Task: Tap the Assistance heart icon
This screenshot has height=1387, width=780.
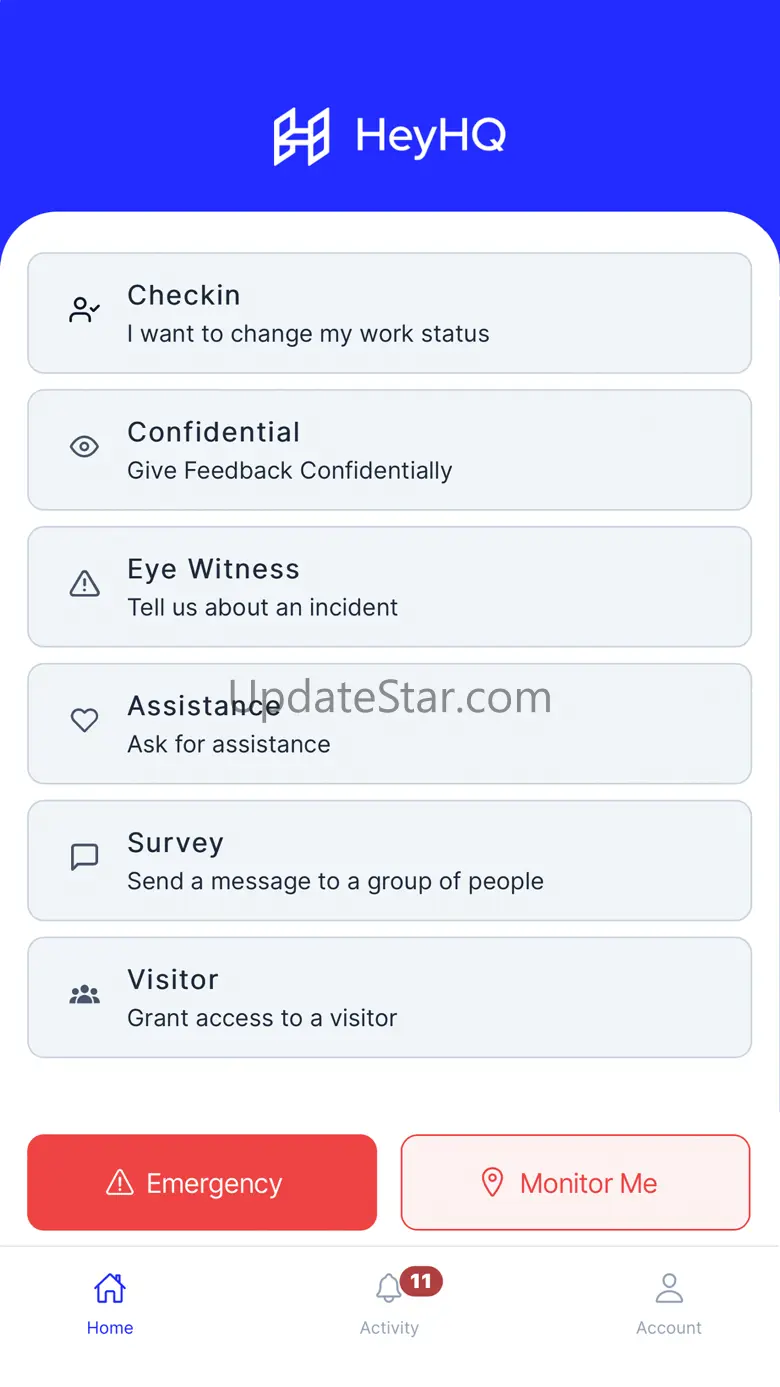Action: (x=84, y=720)
